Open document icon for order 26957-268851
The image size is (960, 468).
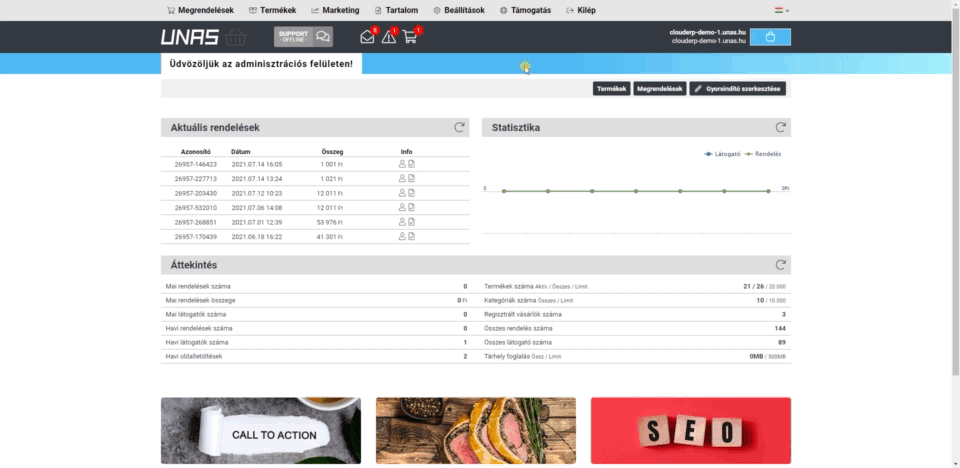[x=411, y=222]
